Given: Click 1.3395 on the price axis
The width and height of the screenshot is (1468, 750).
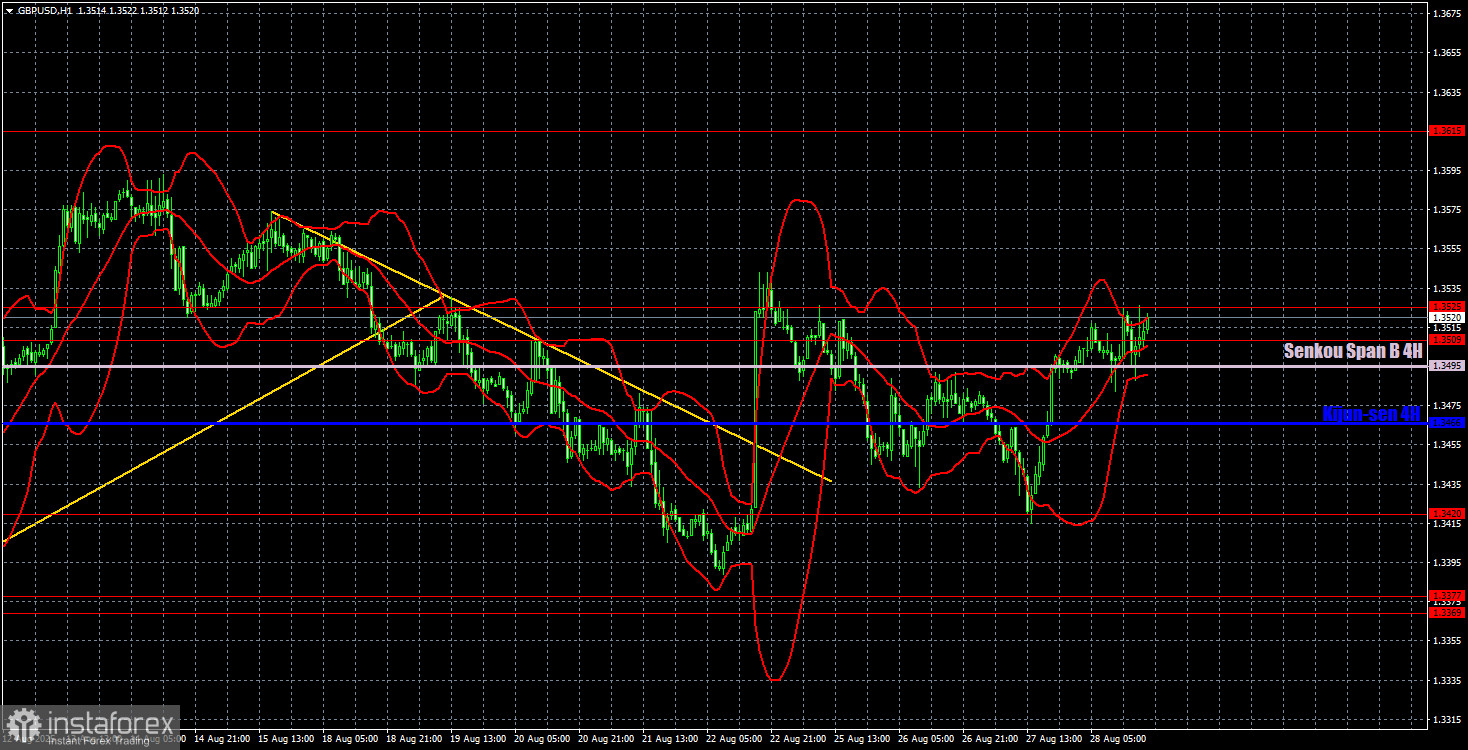Looking at the screenshot, I should tap(1447, 563).
